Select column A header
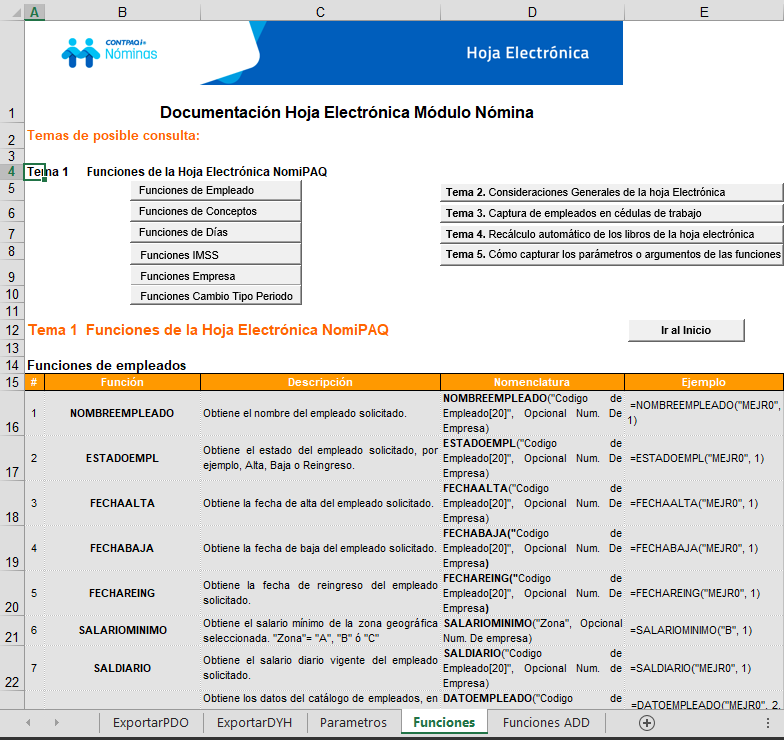Viewport: 784px width, 740px height. point(34,12)
